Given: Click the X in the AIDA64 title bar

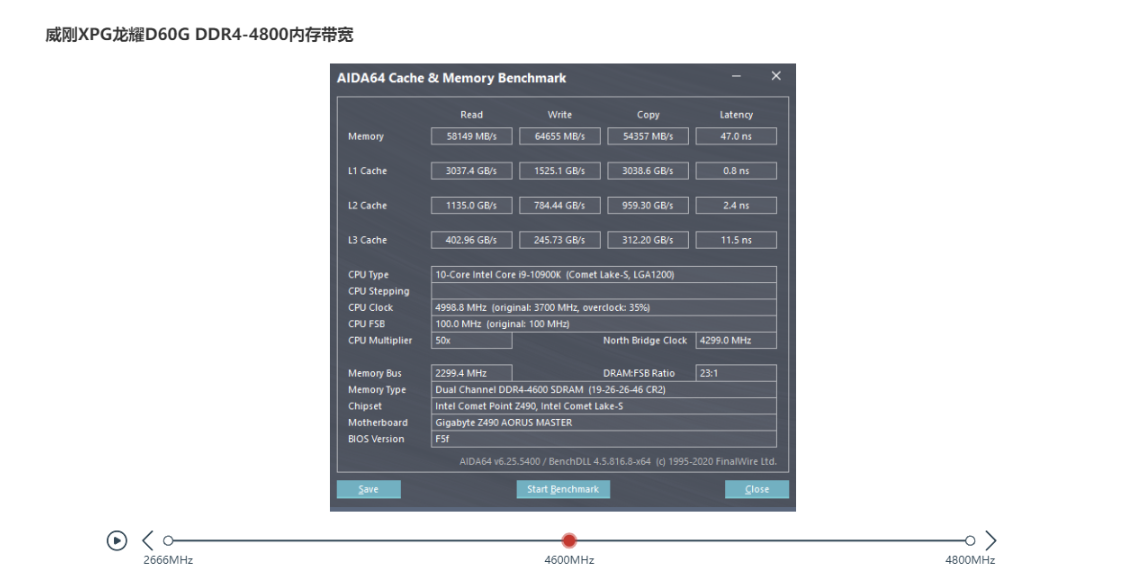Looking at the screenshot, I should click(x=776, y=77).
